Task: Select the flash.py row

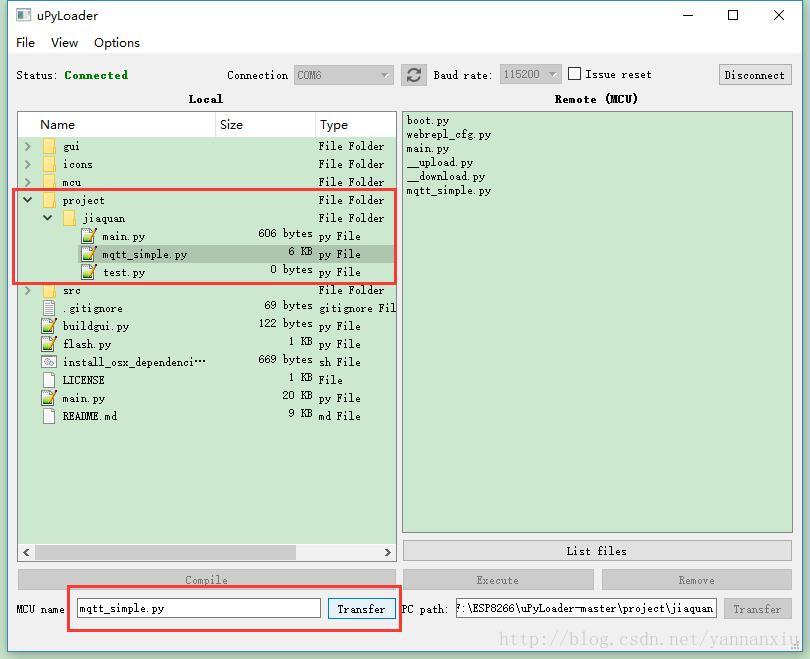Action: coord(207,344)
